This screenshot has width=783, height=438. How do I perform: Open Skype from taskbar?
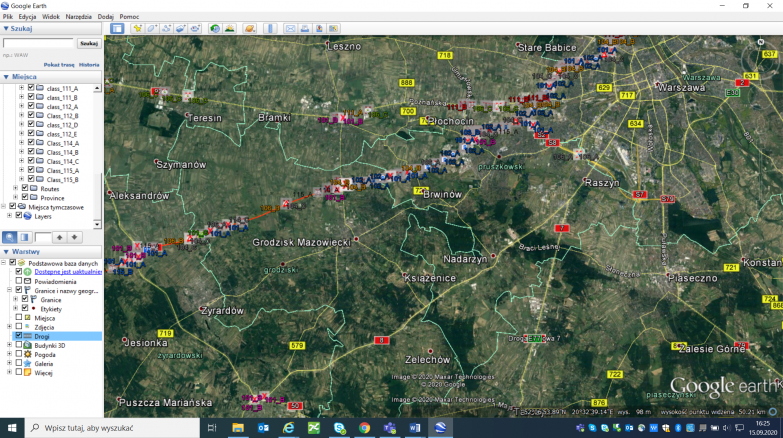[339, 428]
